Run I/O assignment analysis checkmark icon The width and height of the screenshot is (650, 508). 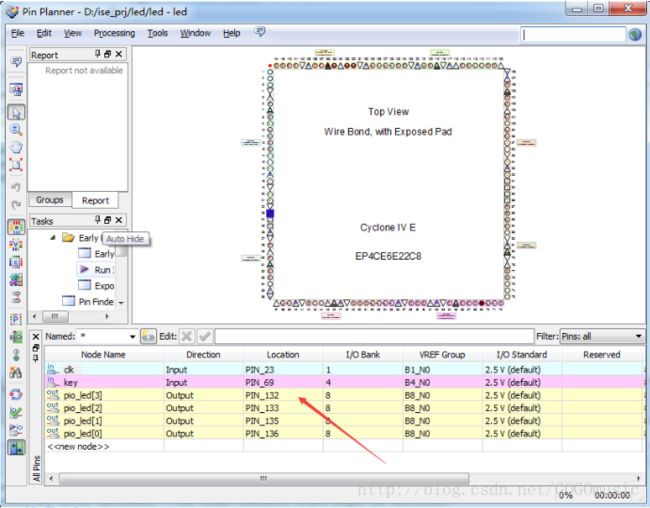pos(16,412)
